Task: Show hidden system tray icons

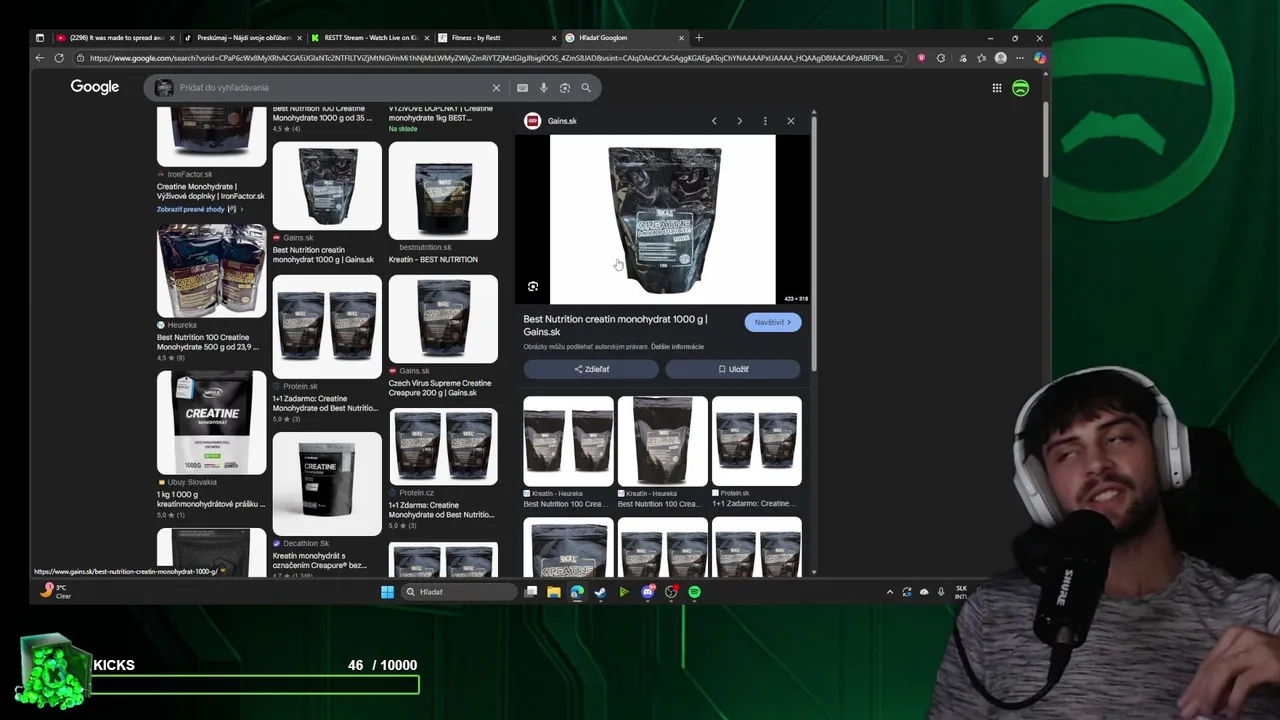Action: click(x=890, y=592)
